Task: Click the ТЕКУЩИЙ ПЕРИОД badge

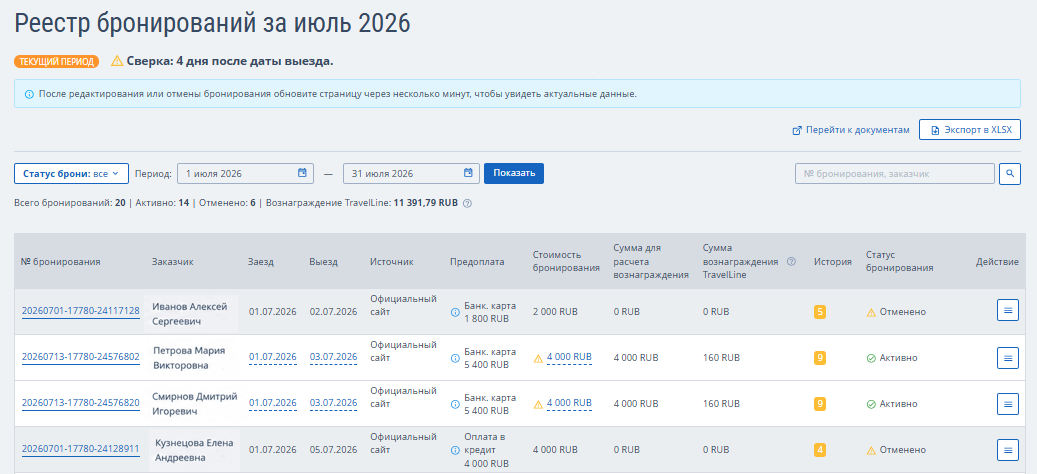Action: click(x=56, y=61)
